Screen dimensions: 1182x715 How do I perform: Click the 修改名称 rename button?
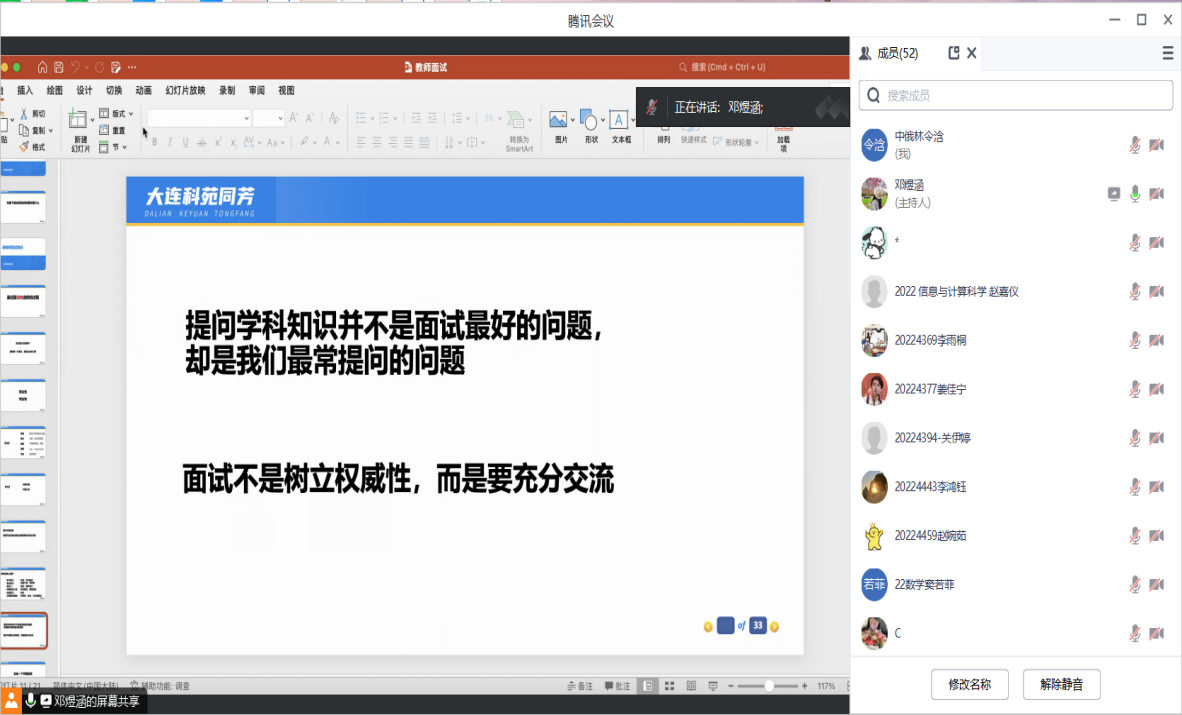(969, 684)
